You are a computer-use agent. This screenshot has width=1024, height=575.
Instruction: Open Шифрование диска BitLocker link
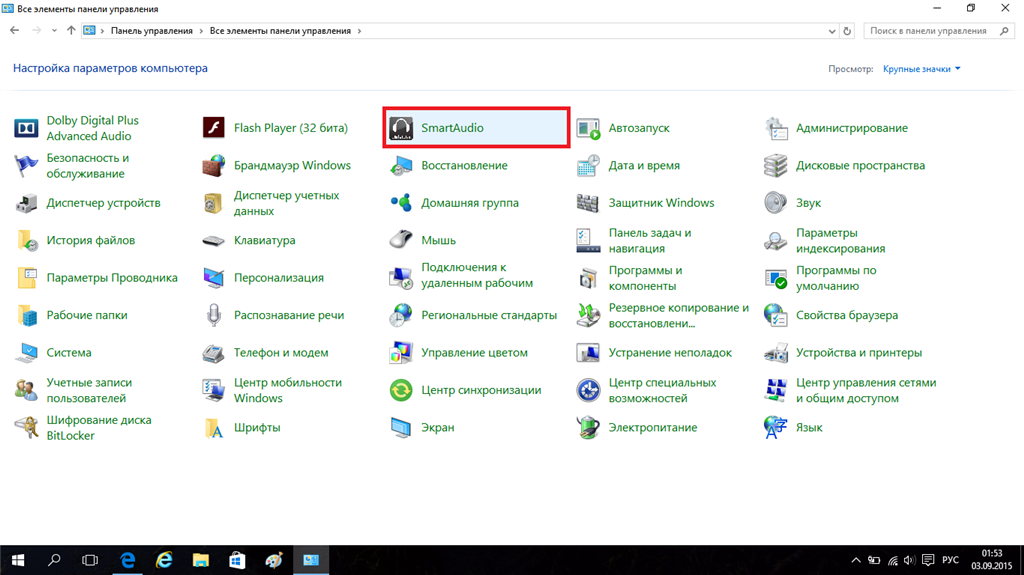pyautogui.click(x=99, y=427)
